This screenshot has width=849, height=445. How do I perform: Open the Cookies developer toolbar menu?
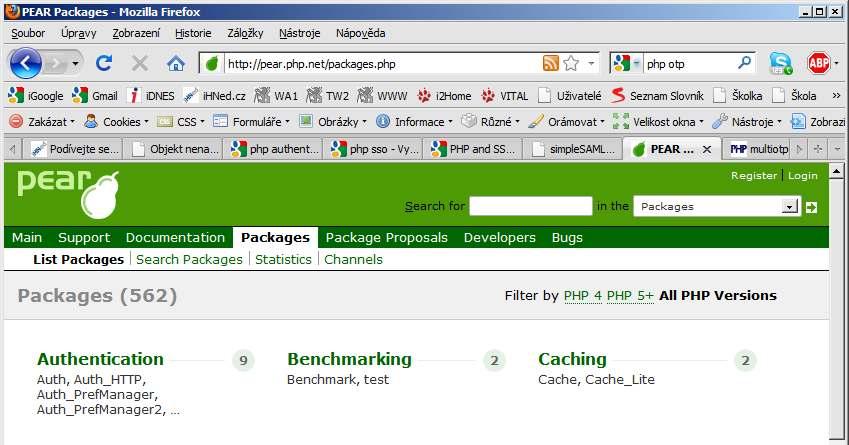(117, 122)
